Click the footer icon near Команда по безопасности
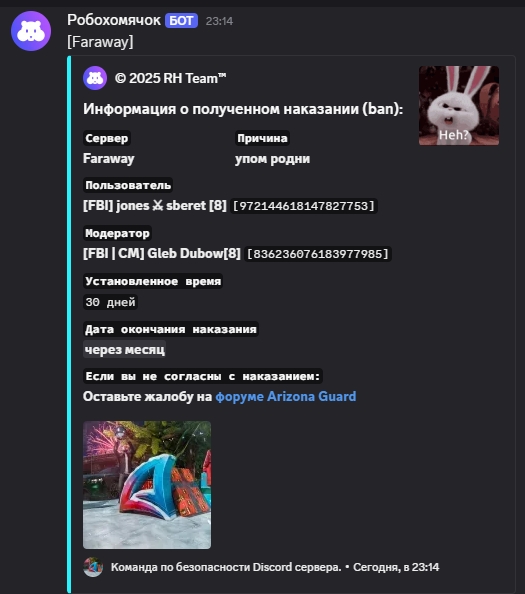This screenshot has height=594, width=525. coord(93,567)
